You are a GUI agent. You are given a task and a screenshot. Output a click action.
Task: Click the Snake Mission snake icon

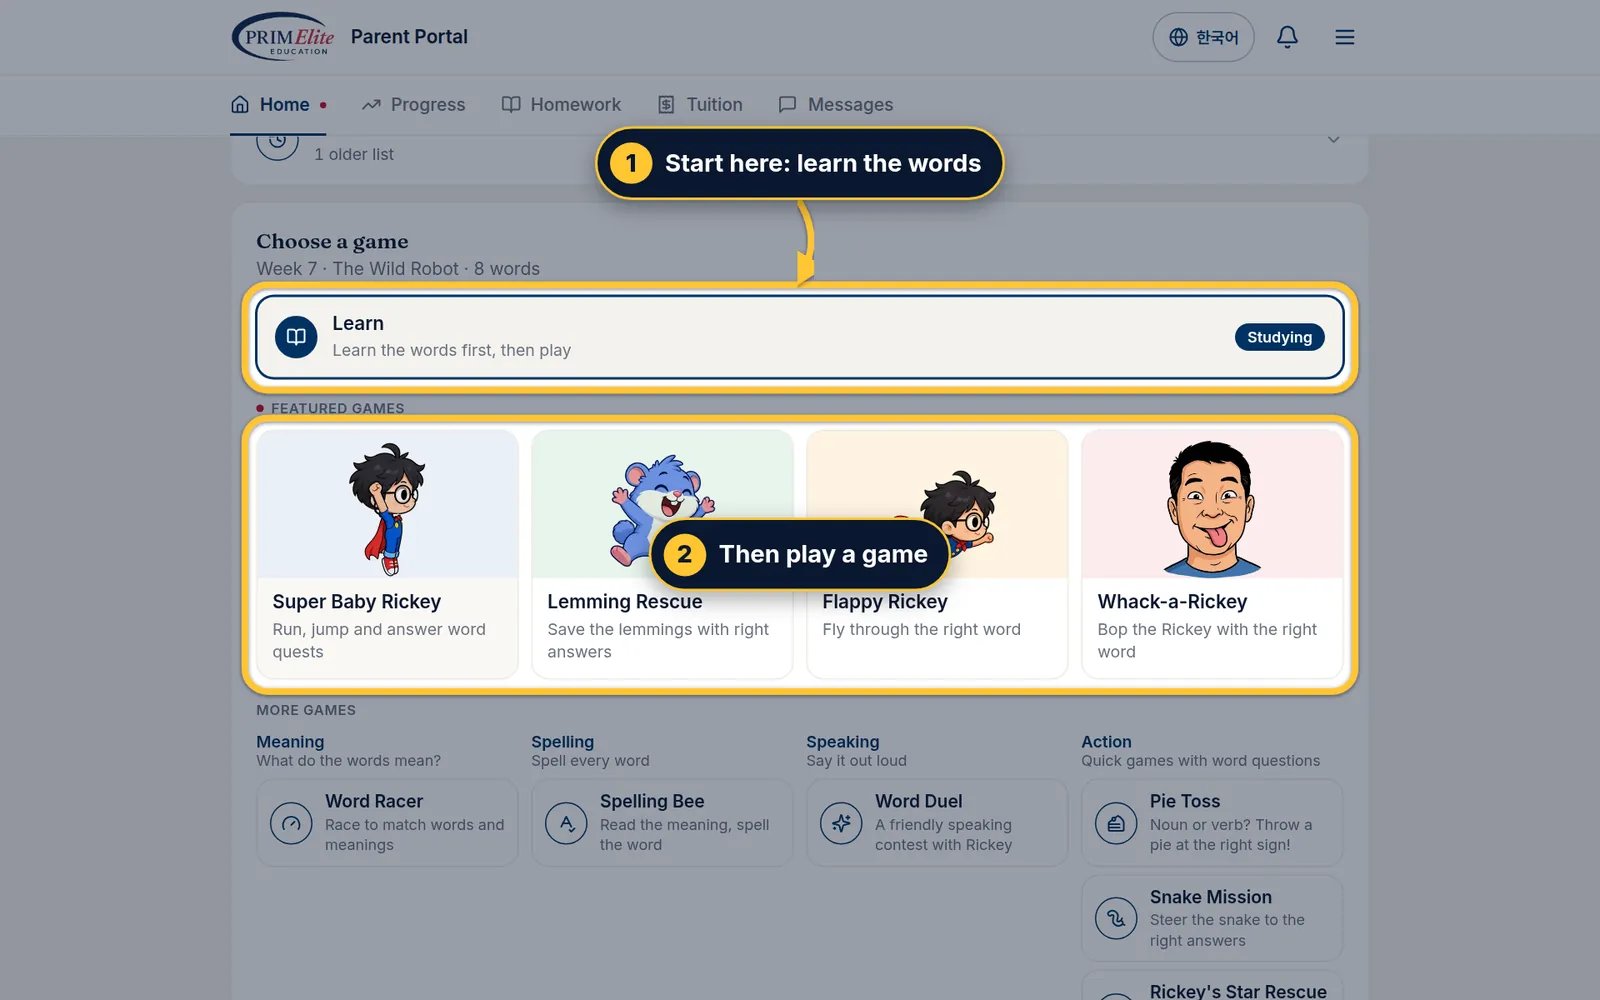pos(1116,918)
